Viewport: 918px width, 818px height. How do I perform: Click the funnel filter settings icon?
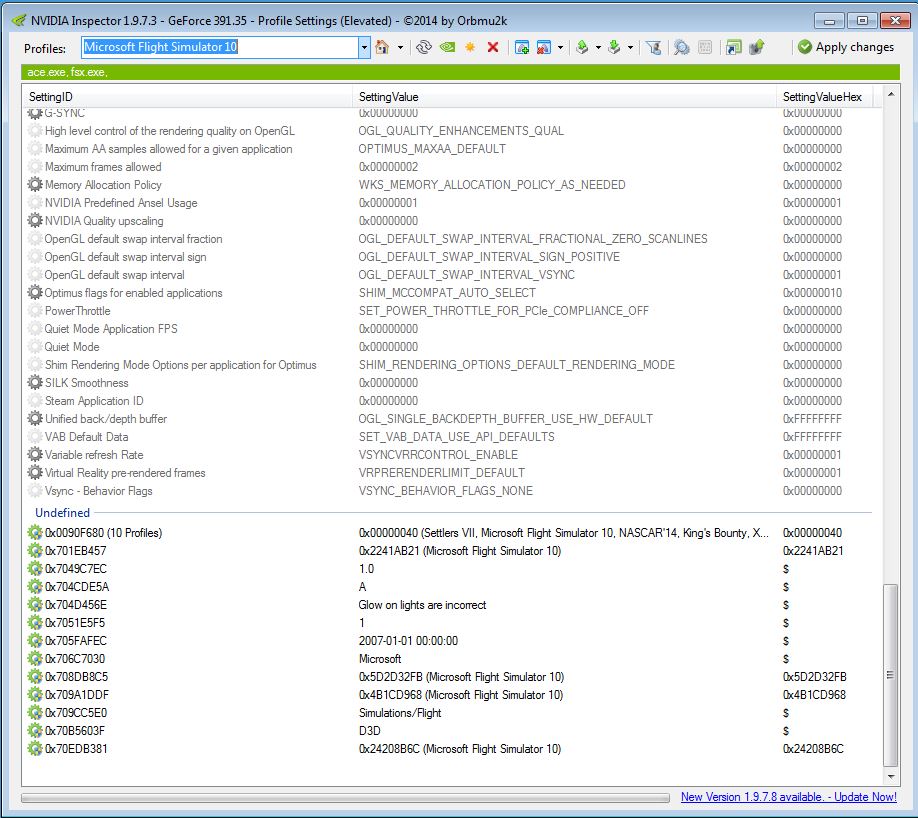pyautogui.click(x=654, y=47)
